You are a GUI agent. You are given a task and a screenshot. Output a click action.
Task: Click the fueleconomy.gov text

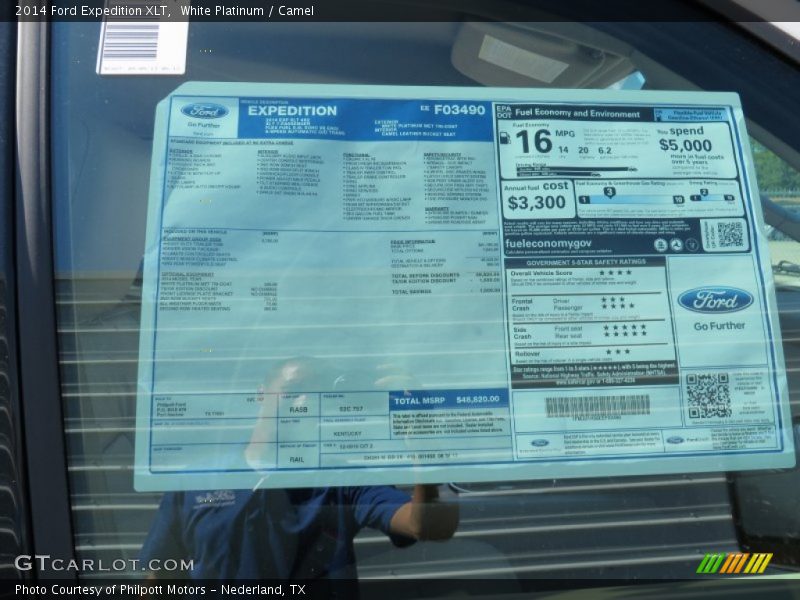click(548, 243)
